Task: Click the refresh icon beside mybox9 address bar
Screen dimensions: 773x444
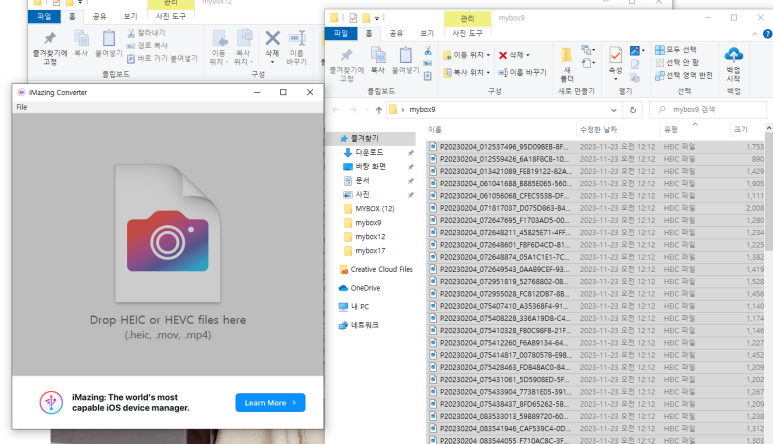Action: (633, 109)
